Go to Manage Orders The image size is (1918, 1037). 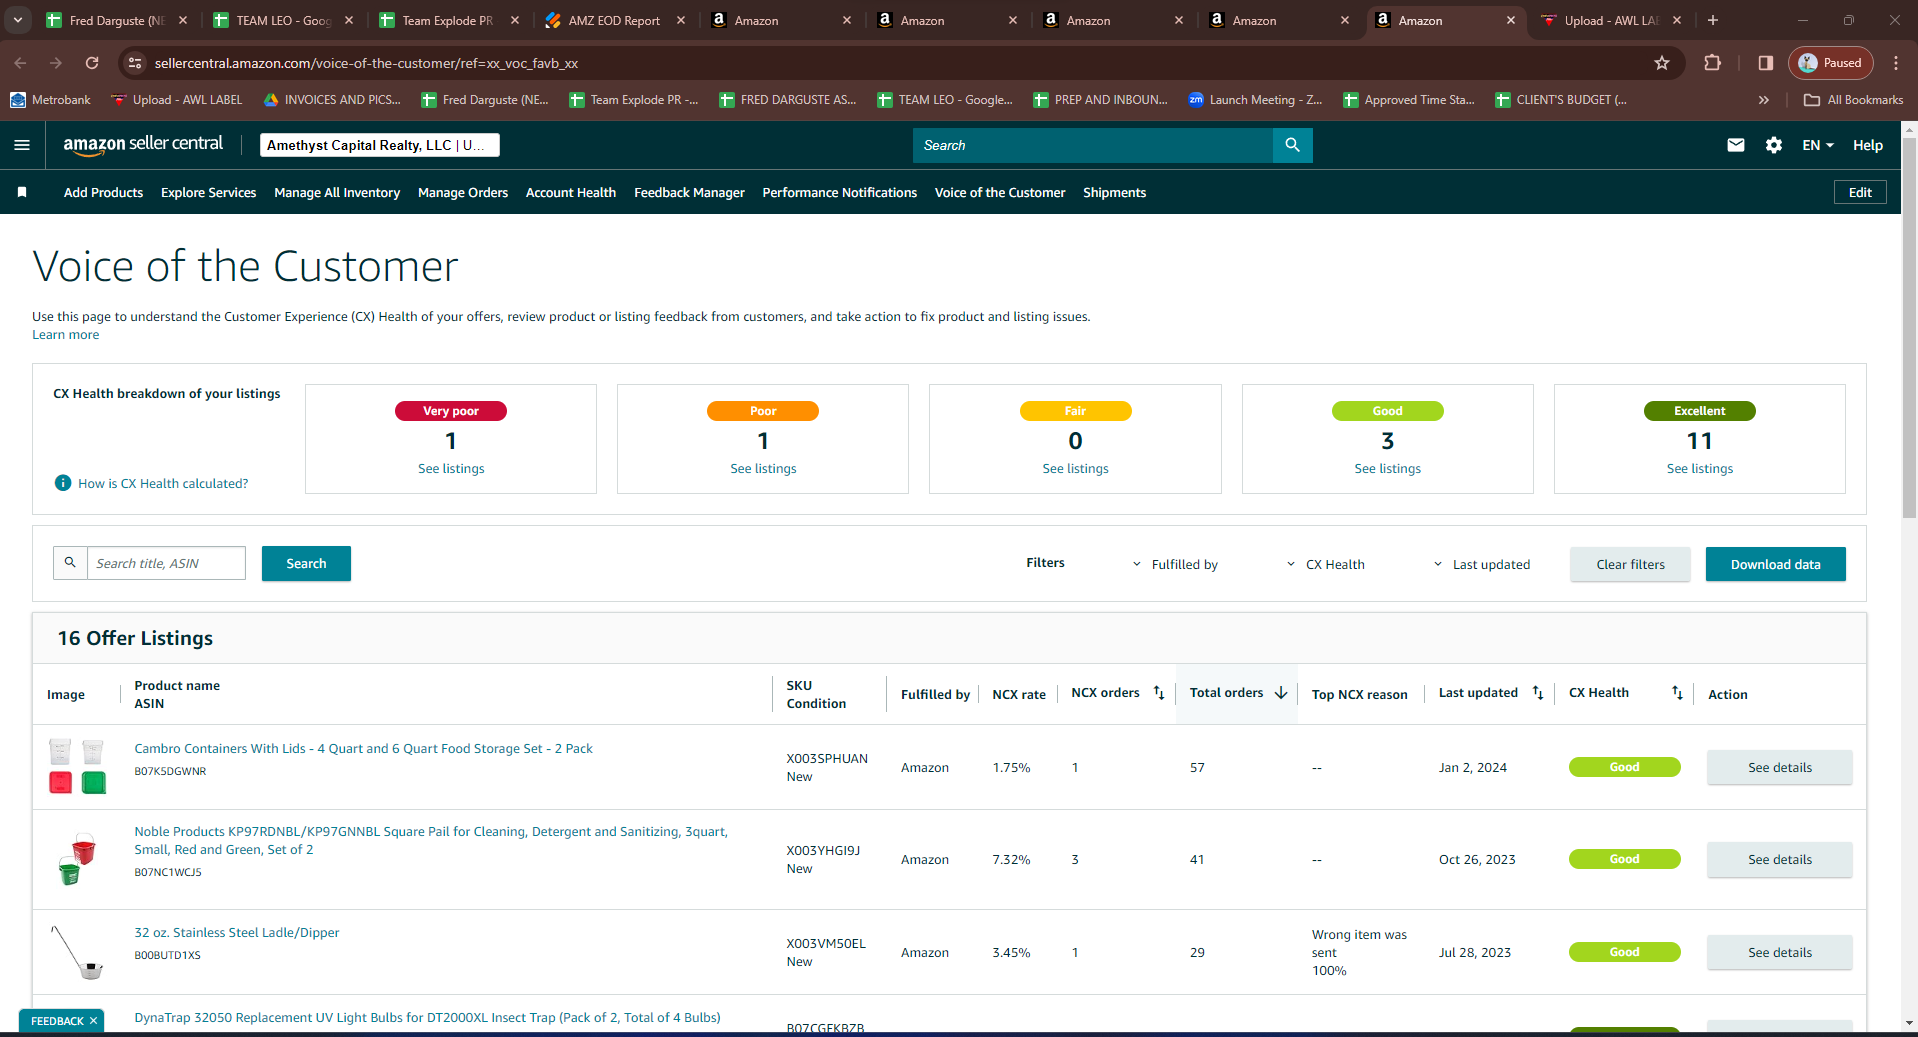tap(463, 192)
